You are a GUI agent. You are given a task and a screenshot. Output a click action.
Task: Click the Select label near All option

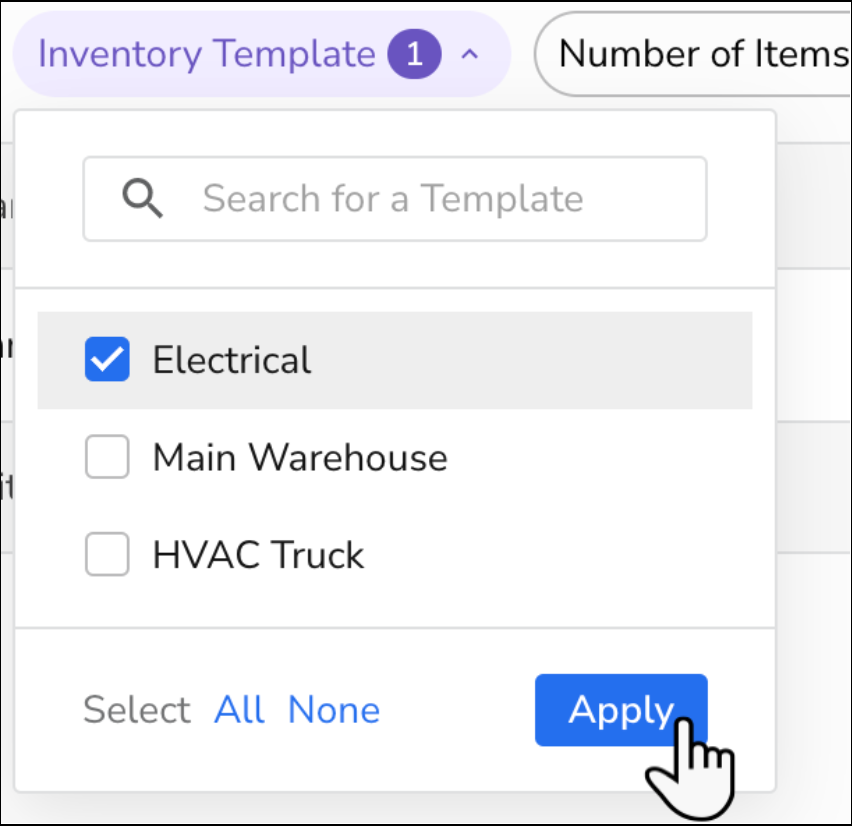click(137, 710)
